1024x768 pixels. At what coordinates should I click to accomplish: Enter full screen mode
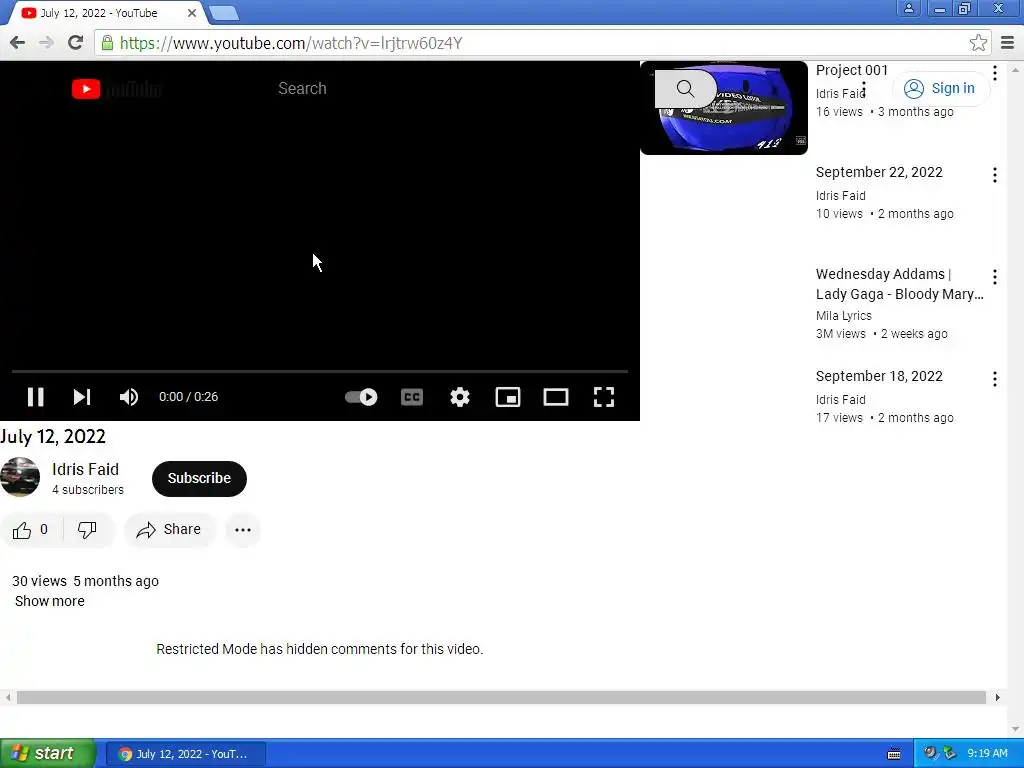click(x=604, y=397)
